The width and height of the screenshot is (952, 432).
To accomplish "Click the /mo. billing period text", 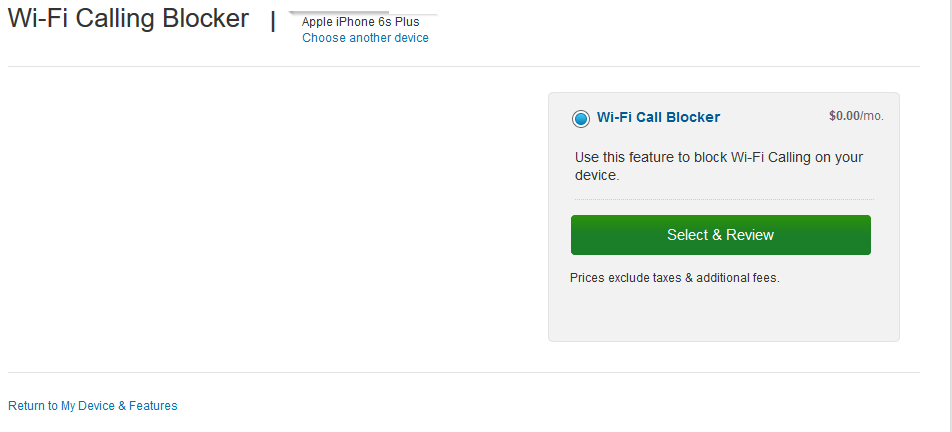I will pos(872,116).
